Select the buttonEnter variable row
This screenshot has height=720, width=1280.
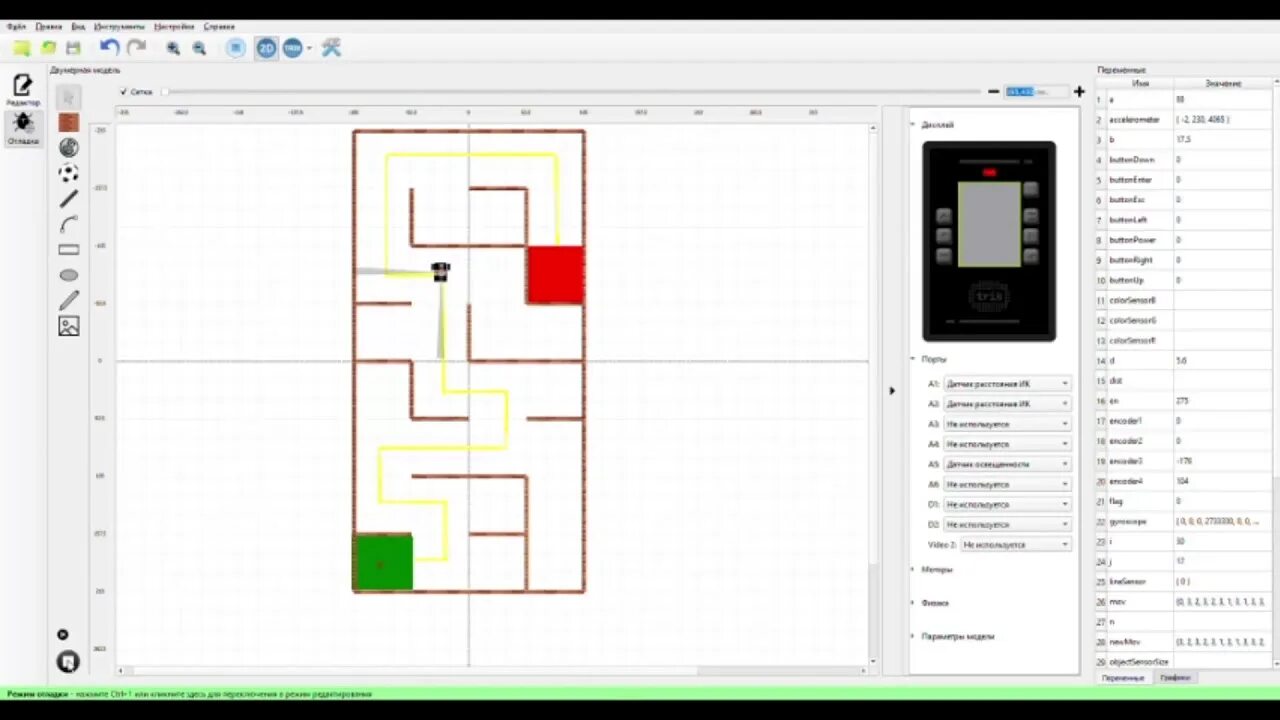click(1185, 180)
